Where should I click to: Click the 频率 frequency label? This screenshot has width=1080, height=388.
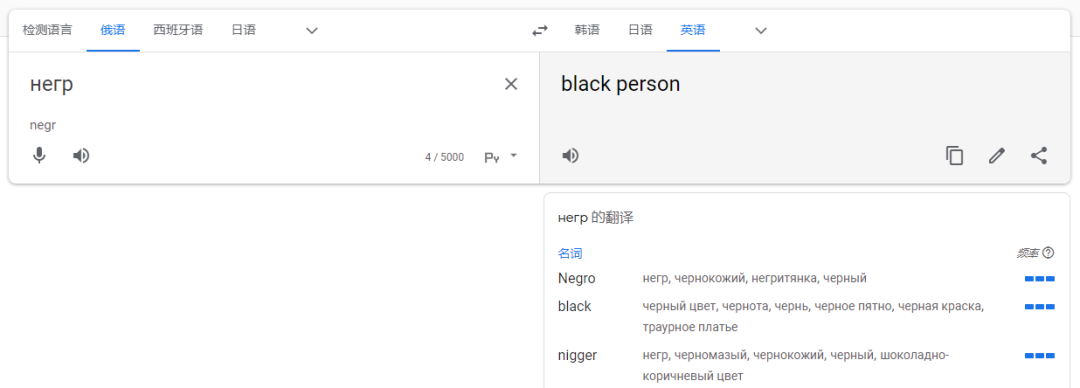point(1028,253)
